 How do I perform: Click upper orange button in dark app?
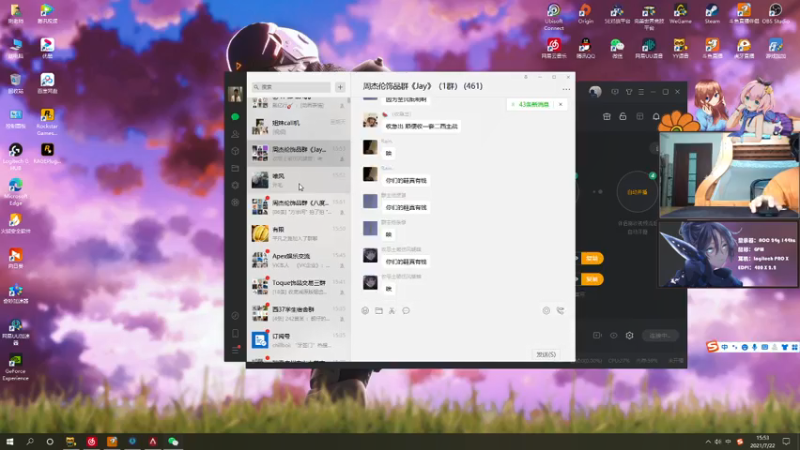click(592, 258)
